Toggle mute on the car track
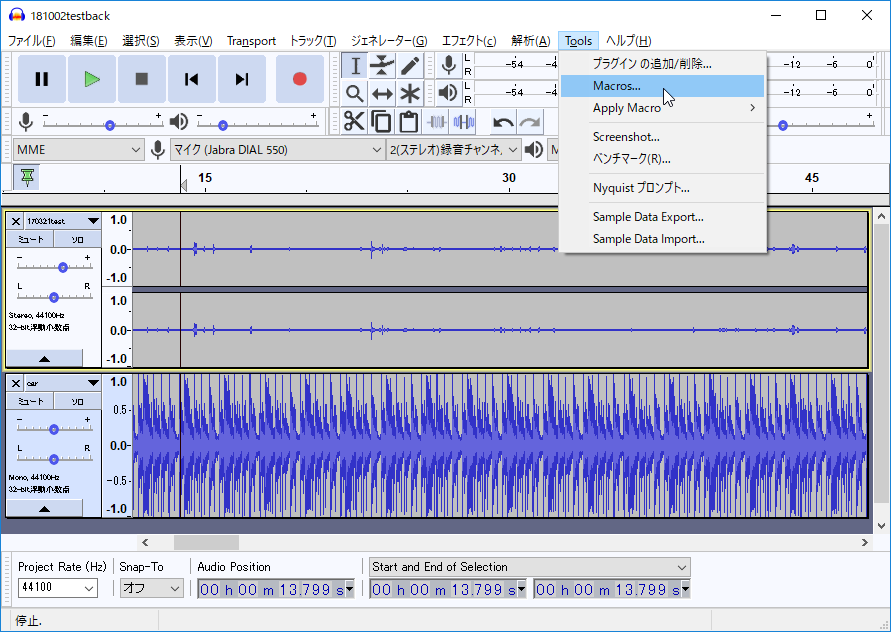891x632 pixels. (30, 401)
